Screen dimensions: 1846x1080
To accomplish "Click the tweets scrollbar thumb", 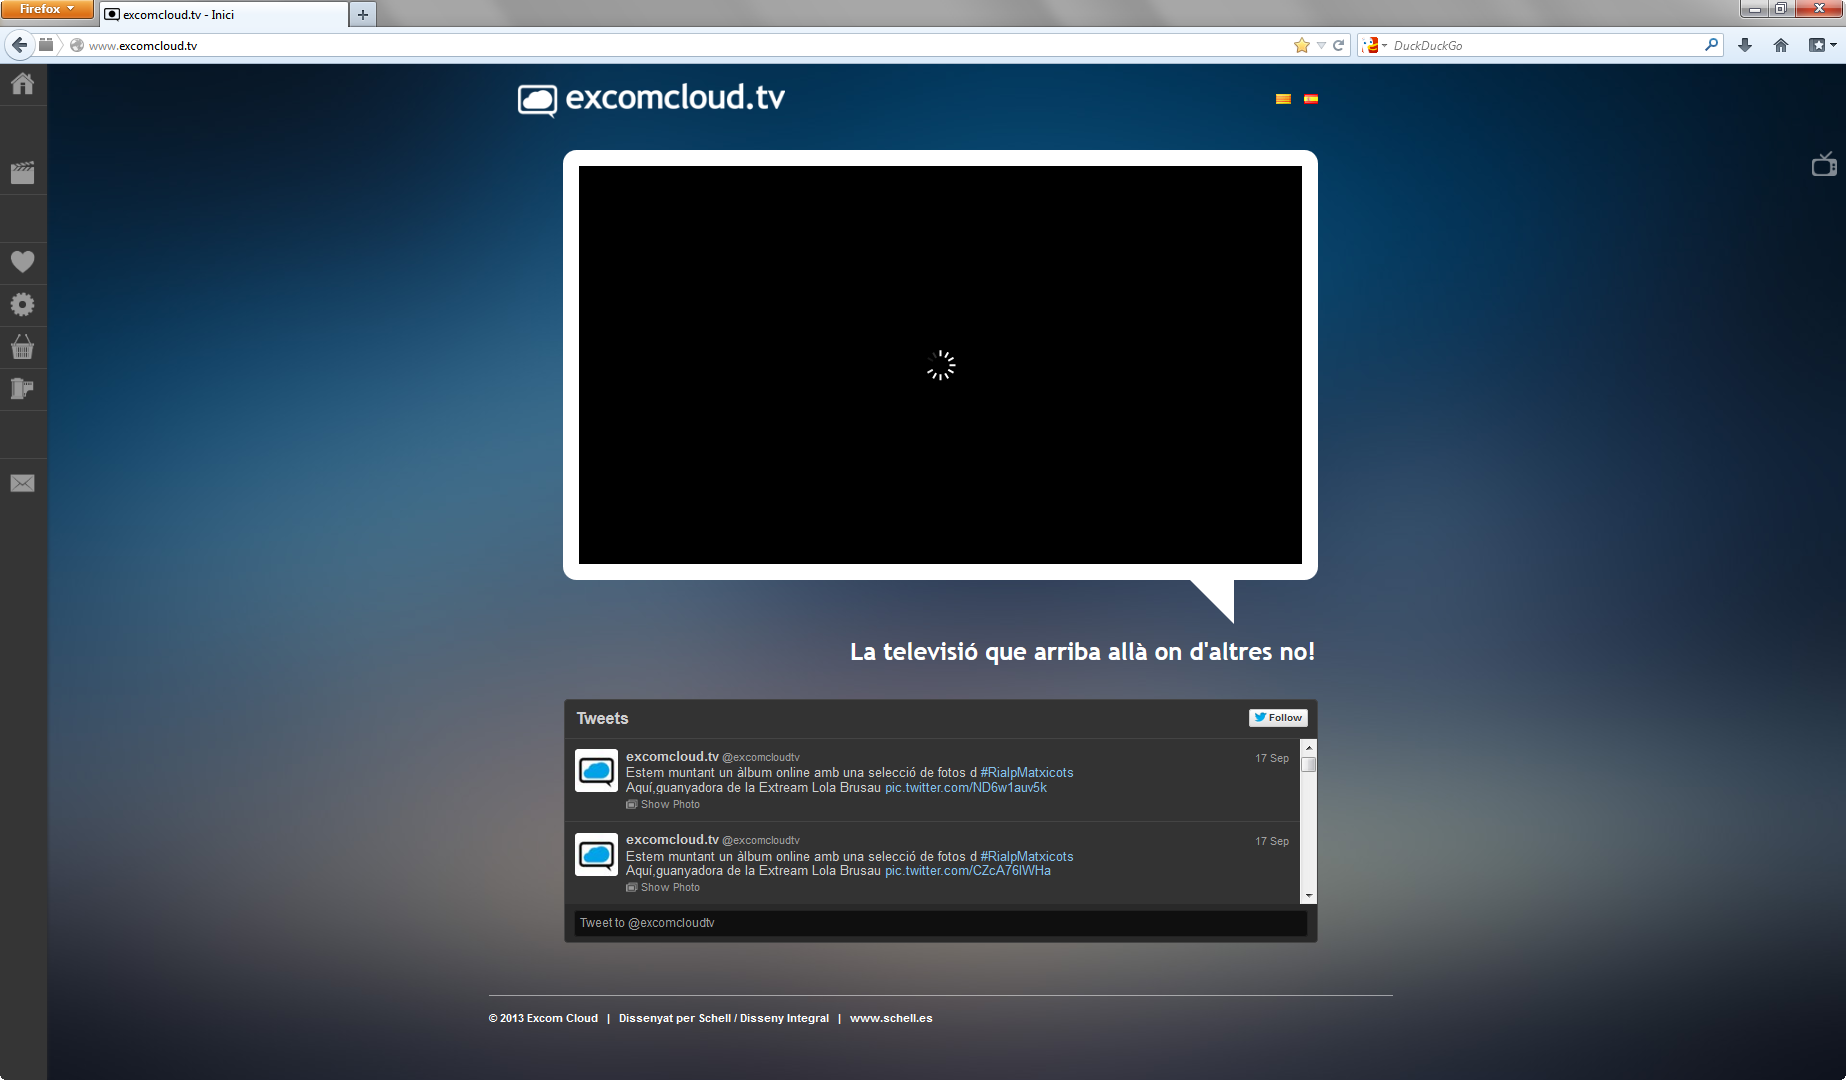I will coord(1308,765).
